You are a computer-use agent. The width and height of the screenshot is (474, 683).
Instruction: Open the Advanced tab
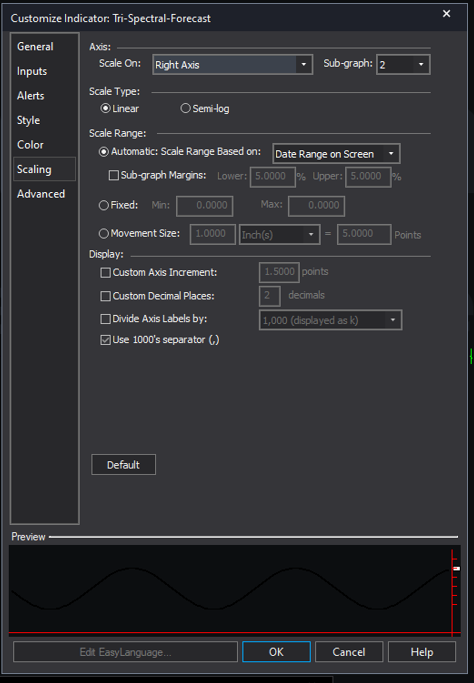coord(41,194)
